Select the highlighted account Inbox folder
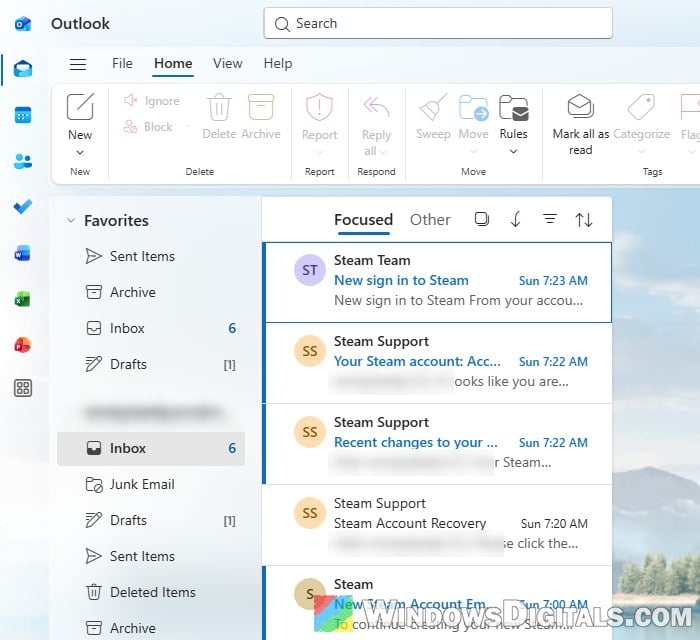The width and height of the screenshot is (700, 640). click(x=151, y=449)
